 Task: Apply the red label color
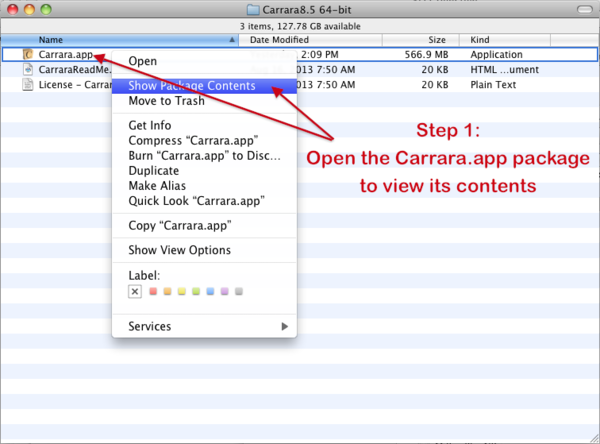[x=153, y=292]
